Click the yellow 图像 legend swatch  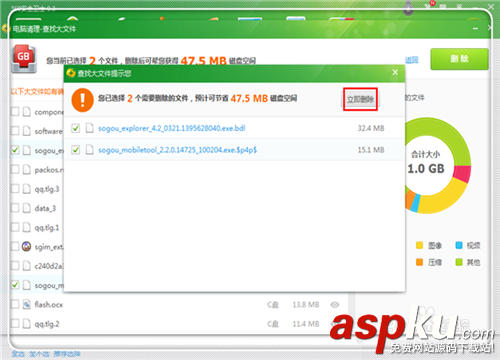[419, 245]
